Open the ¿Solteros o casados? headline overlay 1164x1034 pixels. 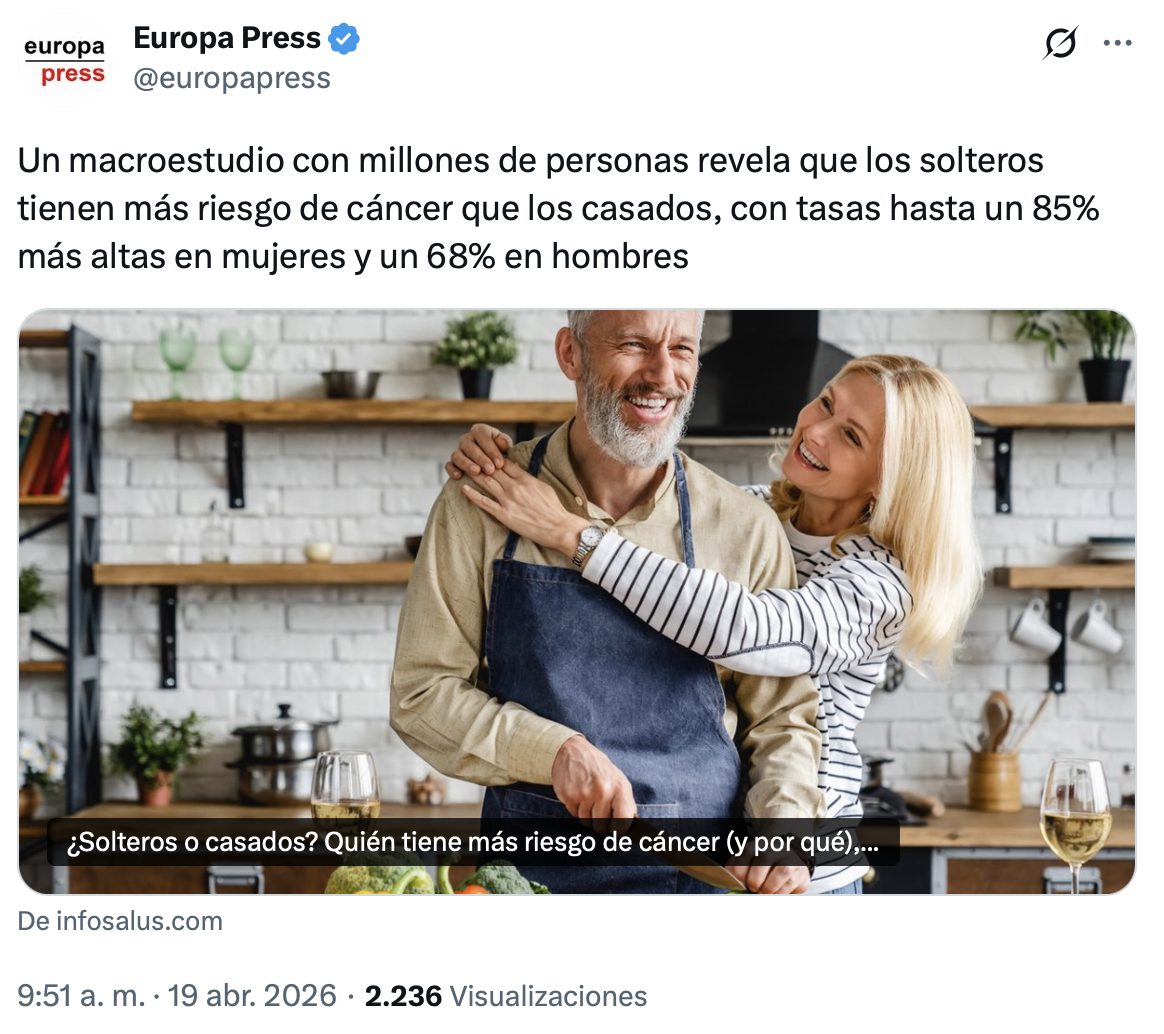click(x=473, y=842)
